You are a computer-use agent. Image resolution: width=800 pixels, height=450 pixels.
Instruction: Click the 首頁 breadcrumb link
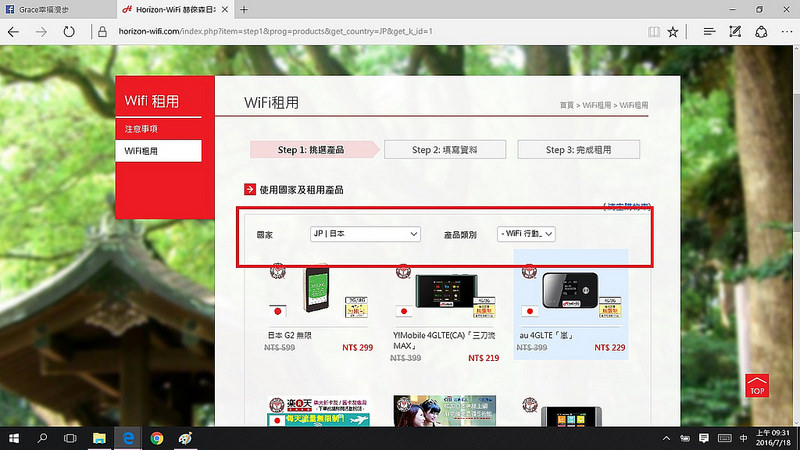[567, 105]
